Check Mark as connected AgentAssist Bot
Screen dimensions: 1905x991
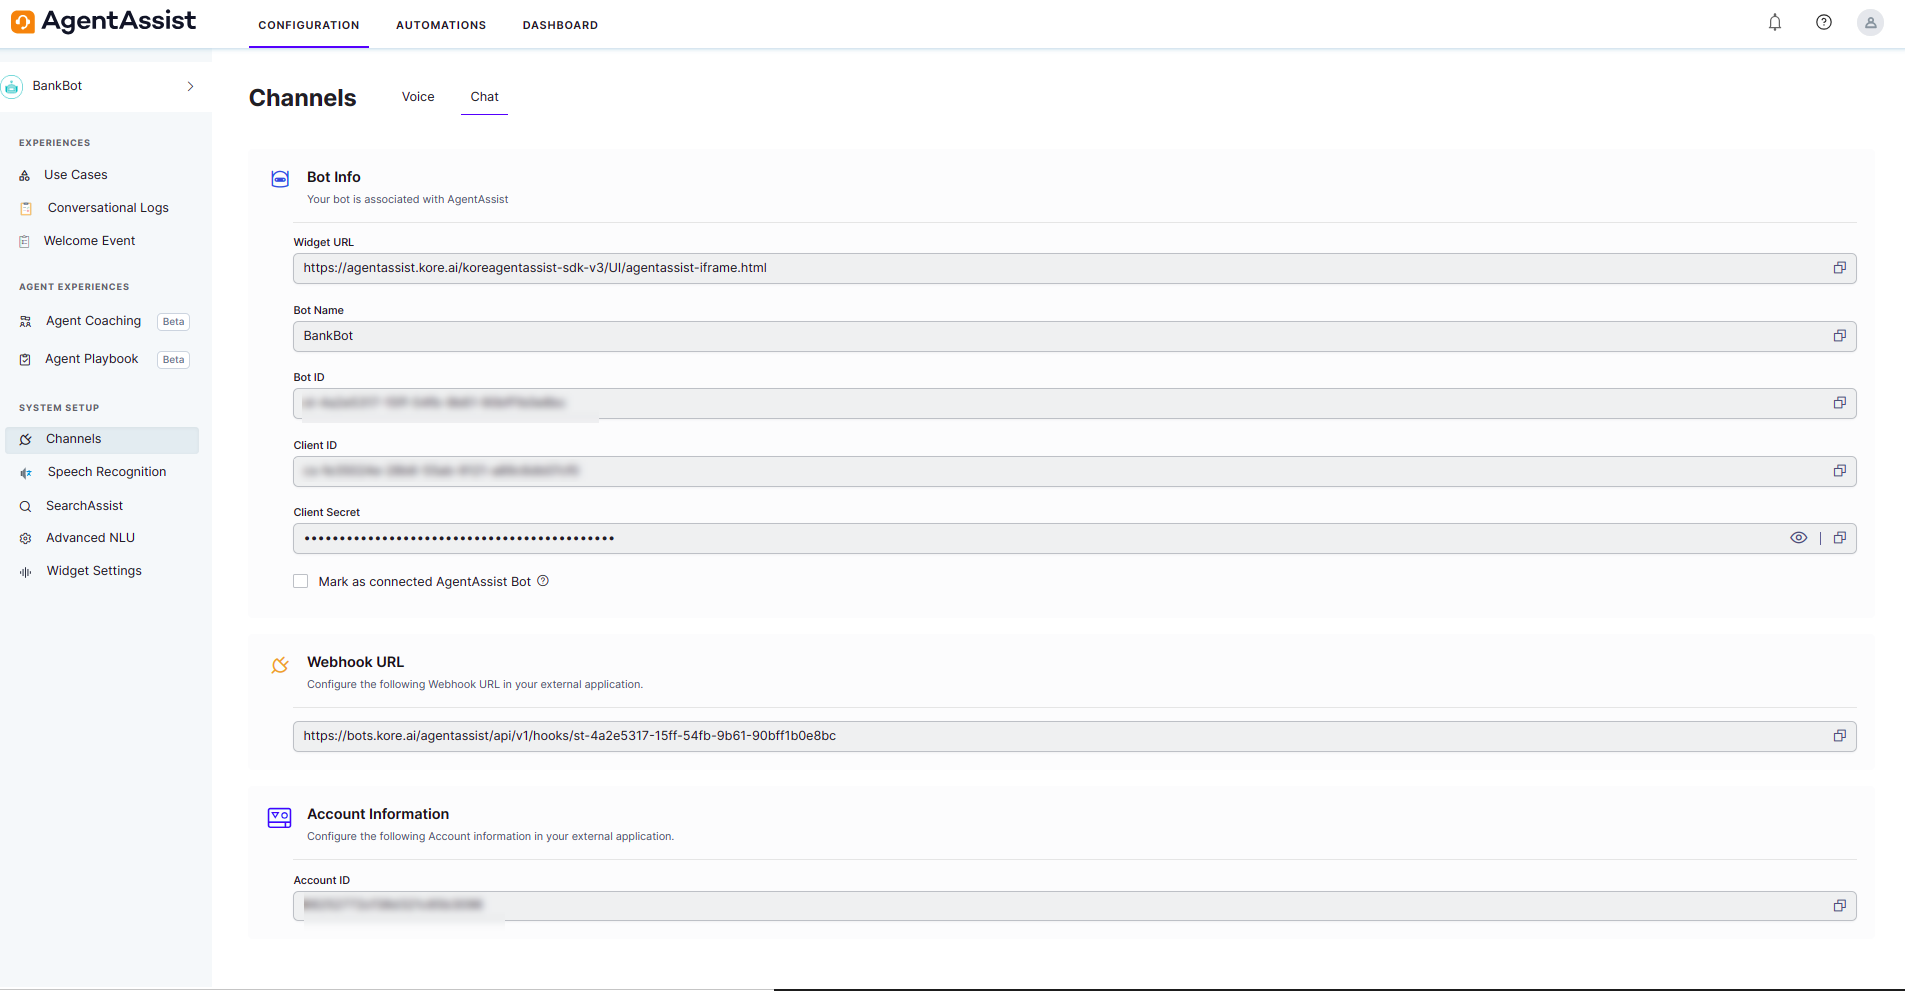pos(300,581)
